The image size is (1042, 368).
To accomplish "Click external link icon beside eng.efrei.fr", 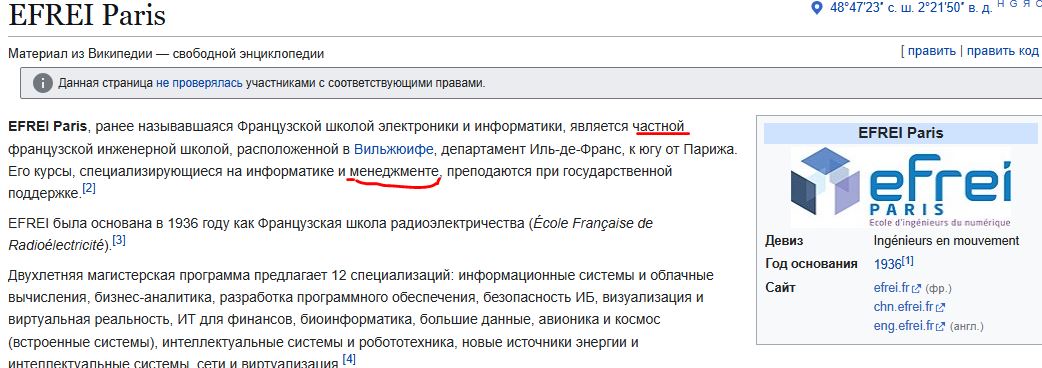I will 940,327.
